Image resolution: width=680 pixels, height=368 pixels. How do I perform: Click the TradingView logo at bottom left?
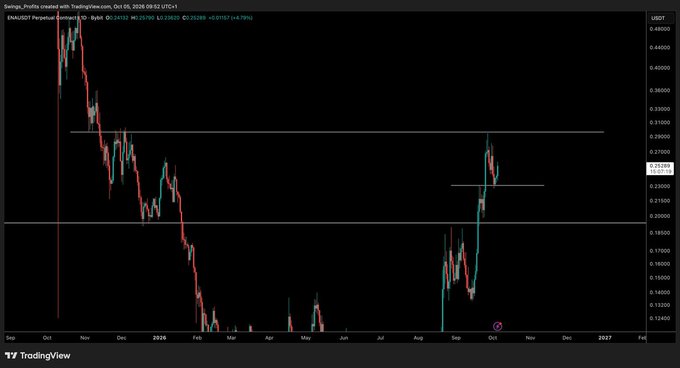(38, 356)
